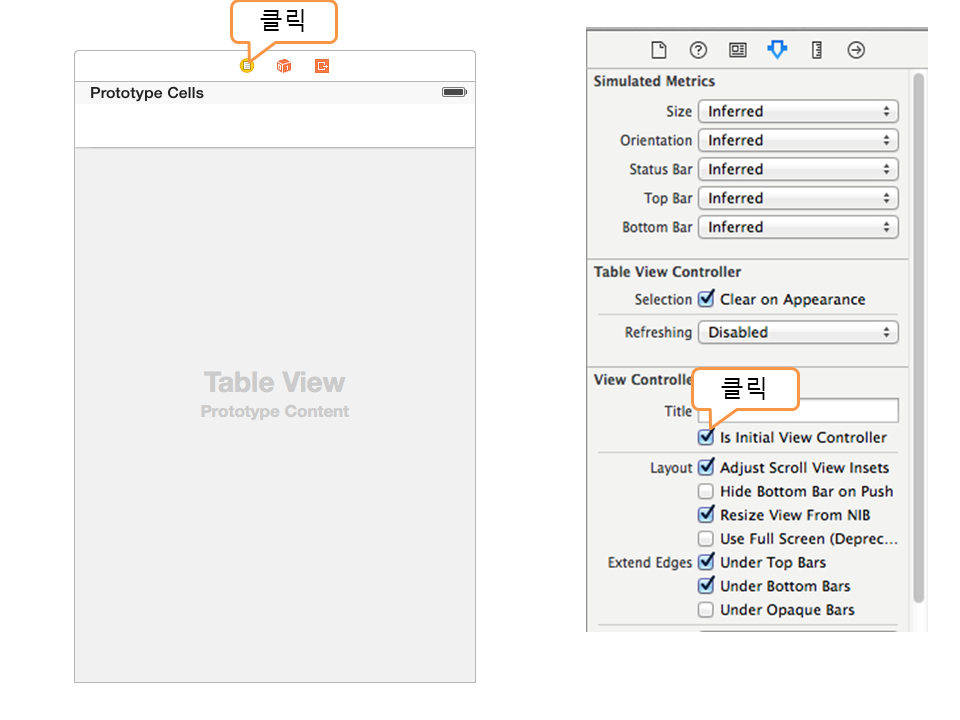Select the Attributes inspector icon

click(777, 50)
